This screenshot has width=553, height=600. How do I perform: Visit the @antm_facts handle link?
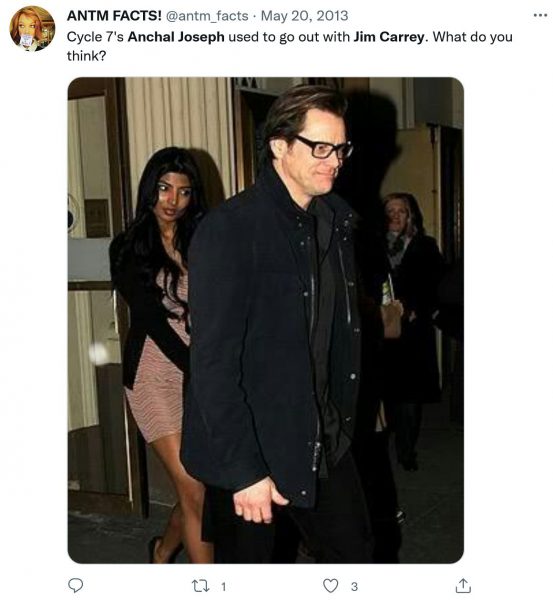pyautogui.click(x=207, y=16)
